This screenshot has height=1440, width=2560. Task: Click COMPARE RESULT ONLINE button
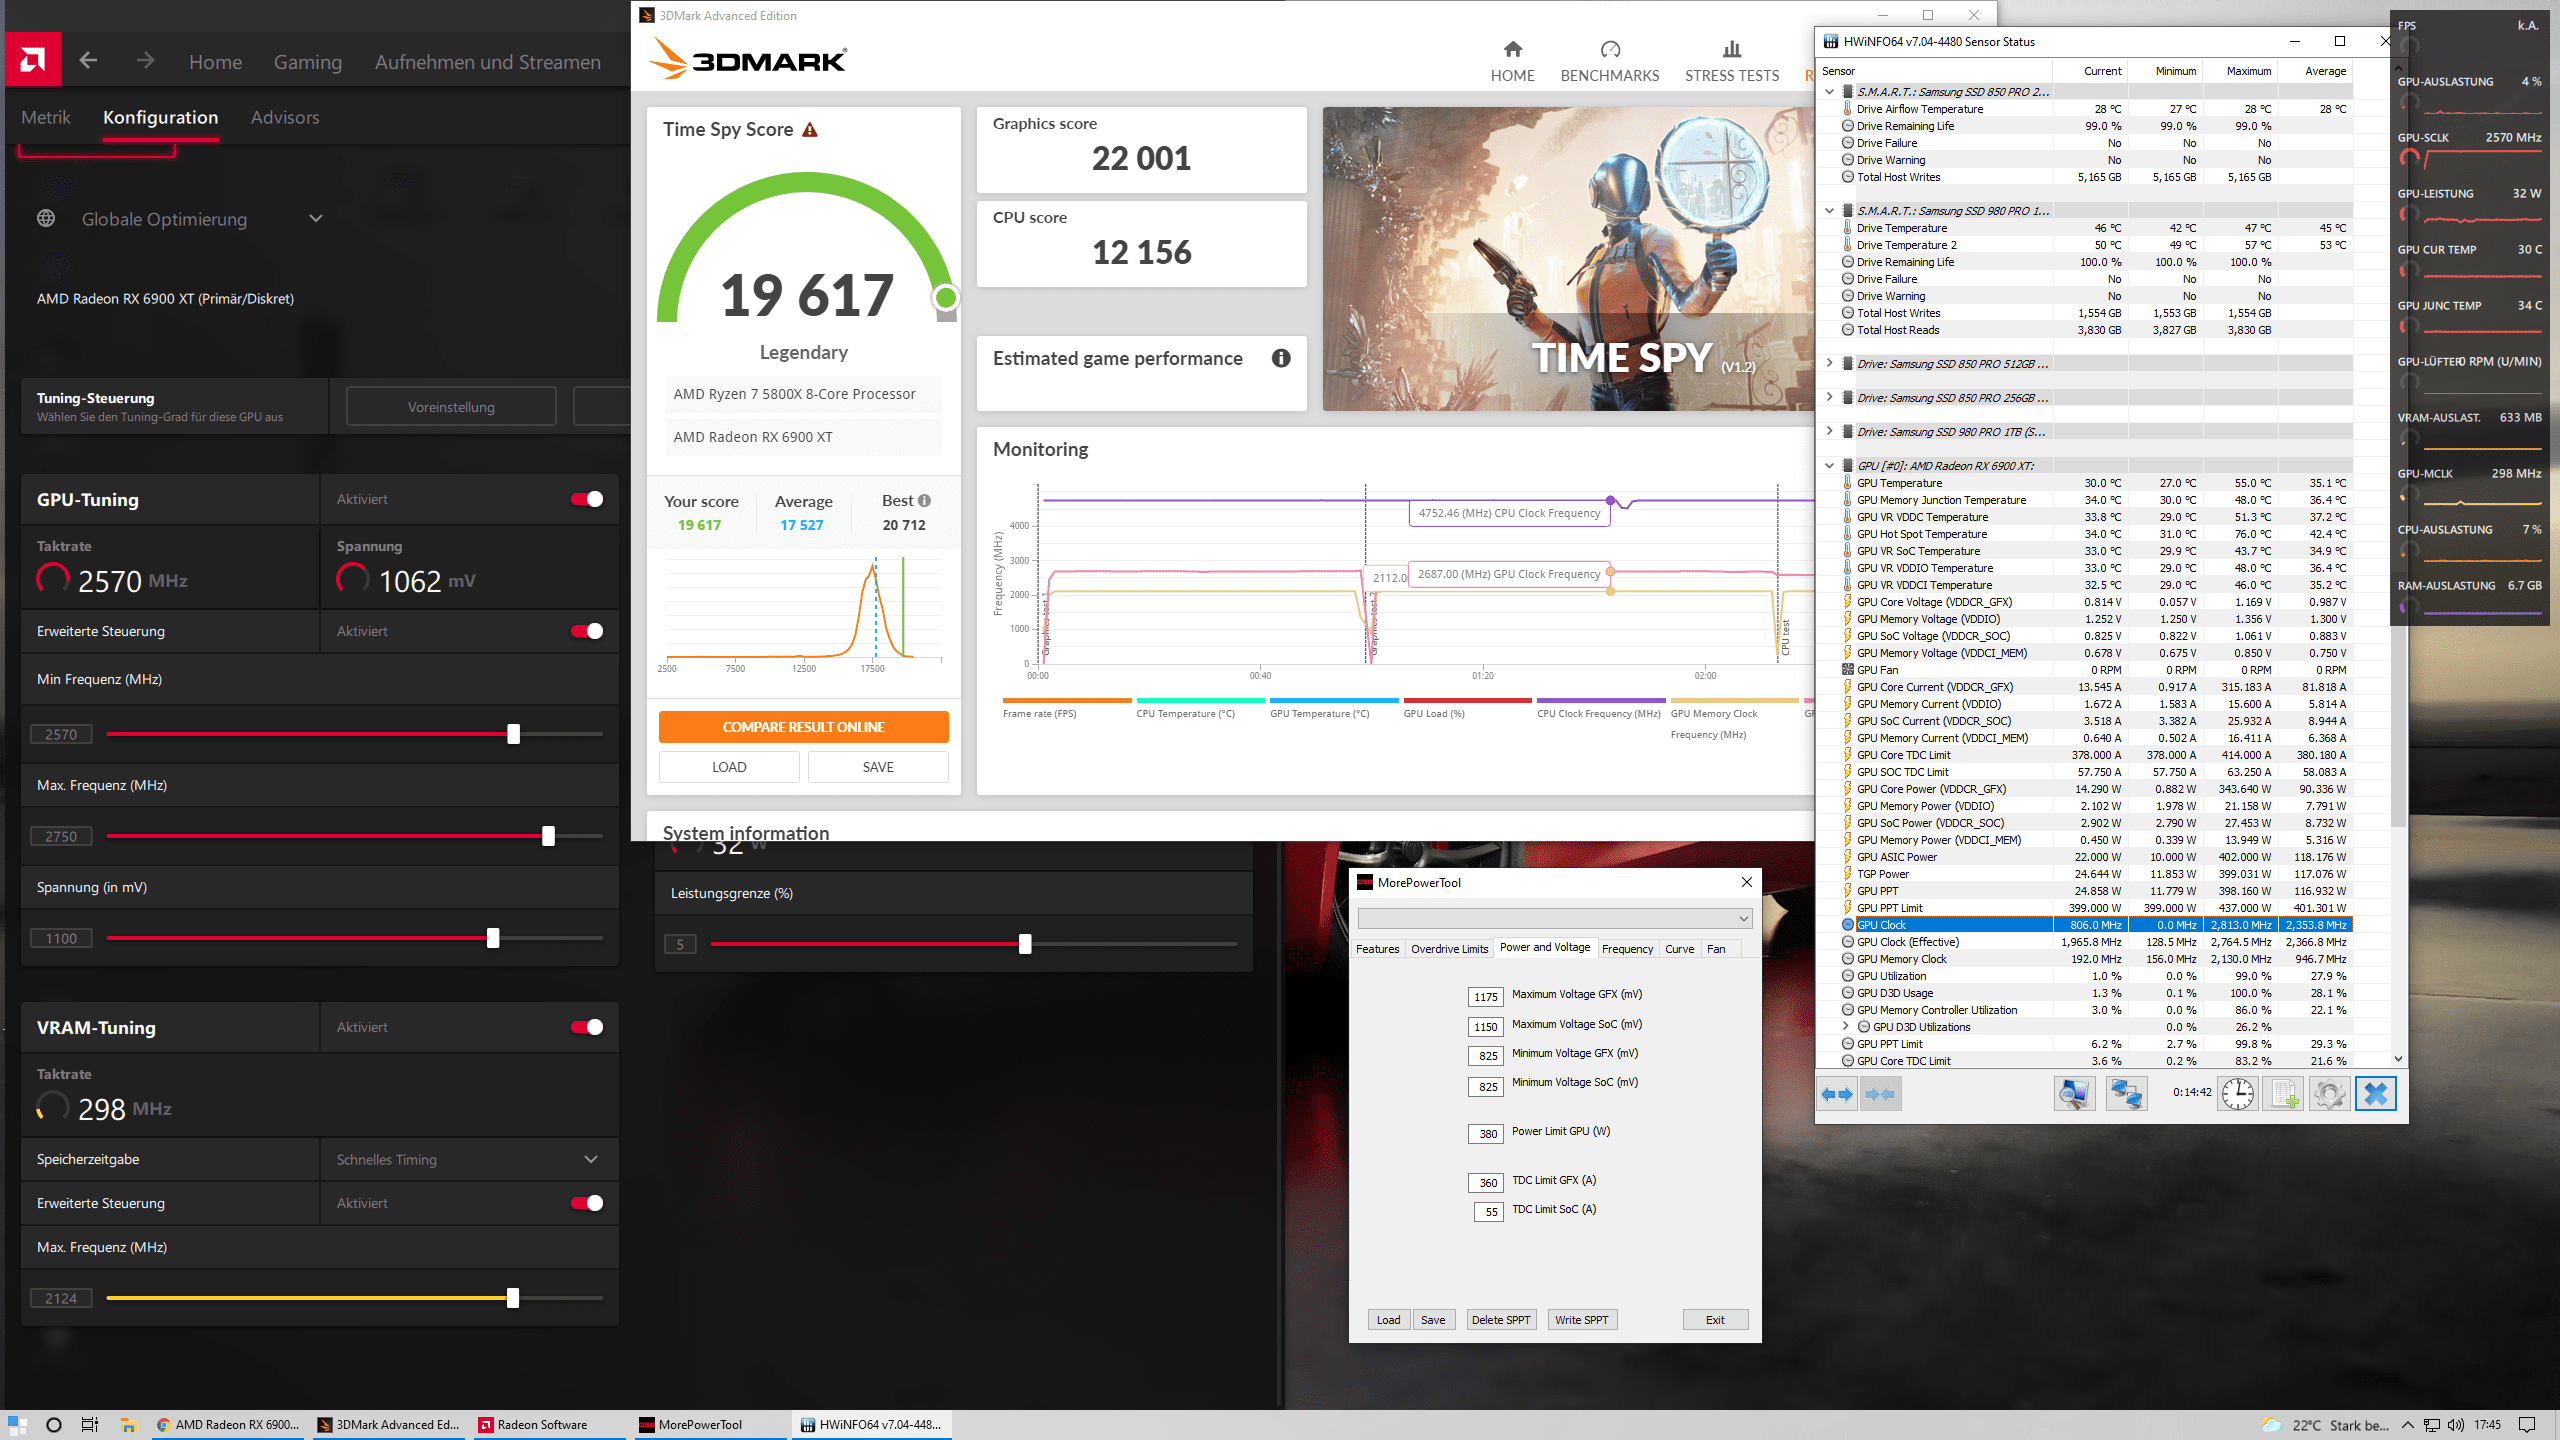pos(803,727)
